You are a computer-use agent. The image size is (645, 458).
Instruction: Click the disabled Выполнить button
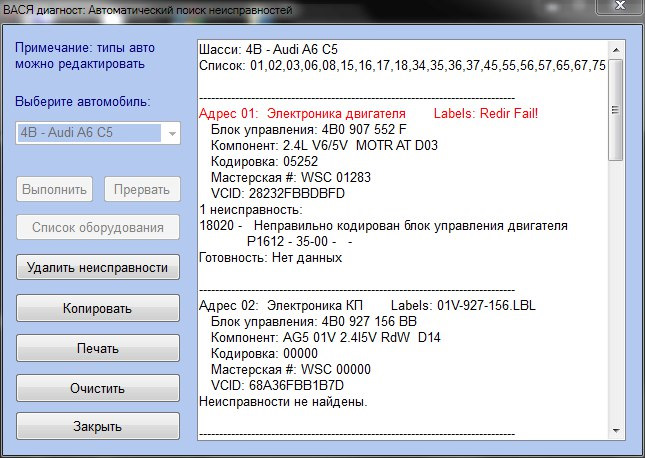point(54,189)
